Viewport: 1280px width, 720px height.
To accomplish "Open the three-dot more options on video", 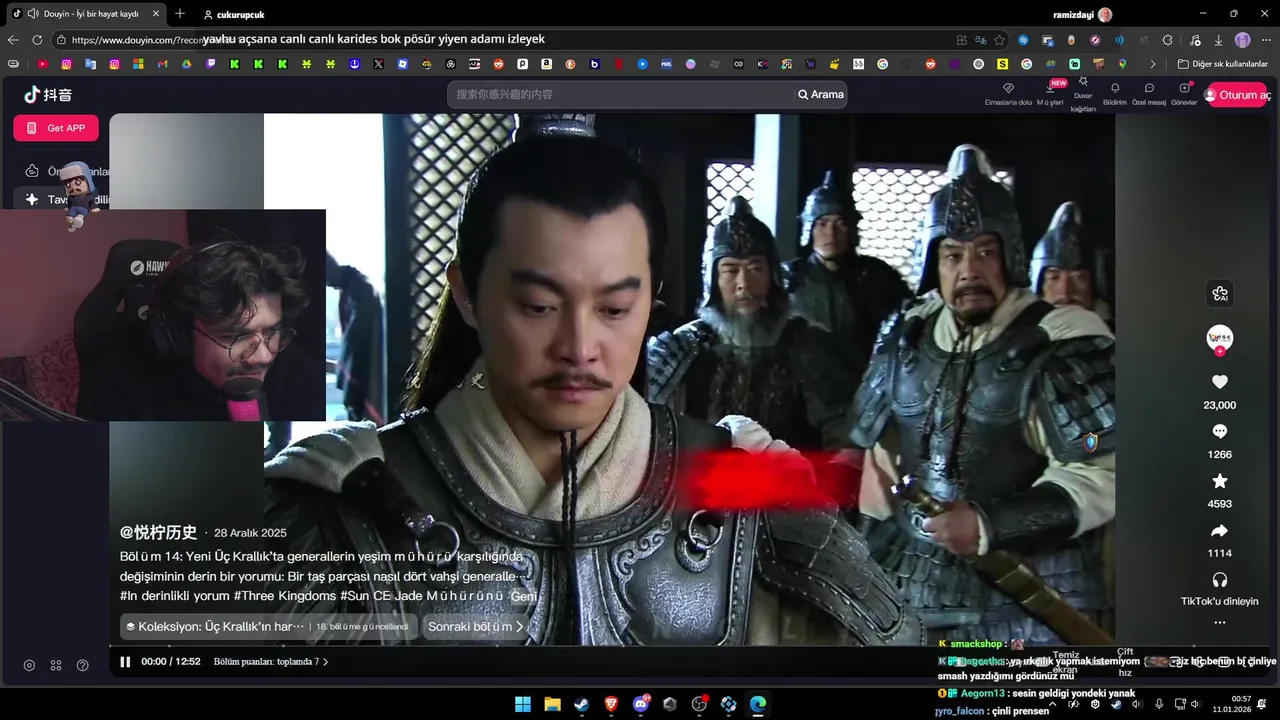I will [x=1219, y=622].
